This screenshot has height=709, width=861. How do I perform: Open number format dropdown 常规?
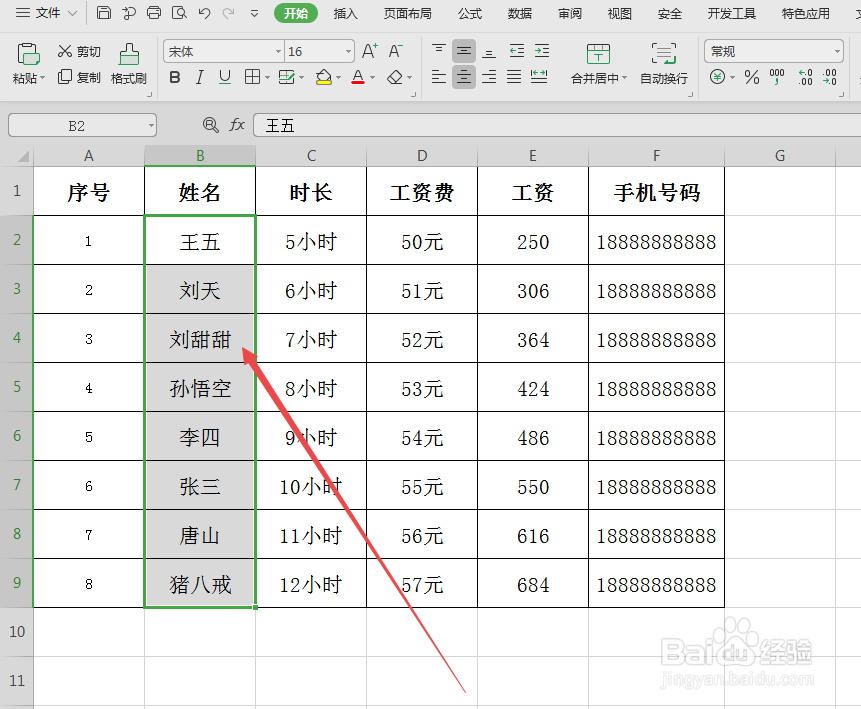(837, 52)
